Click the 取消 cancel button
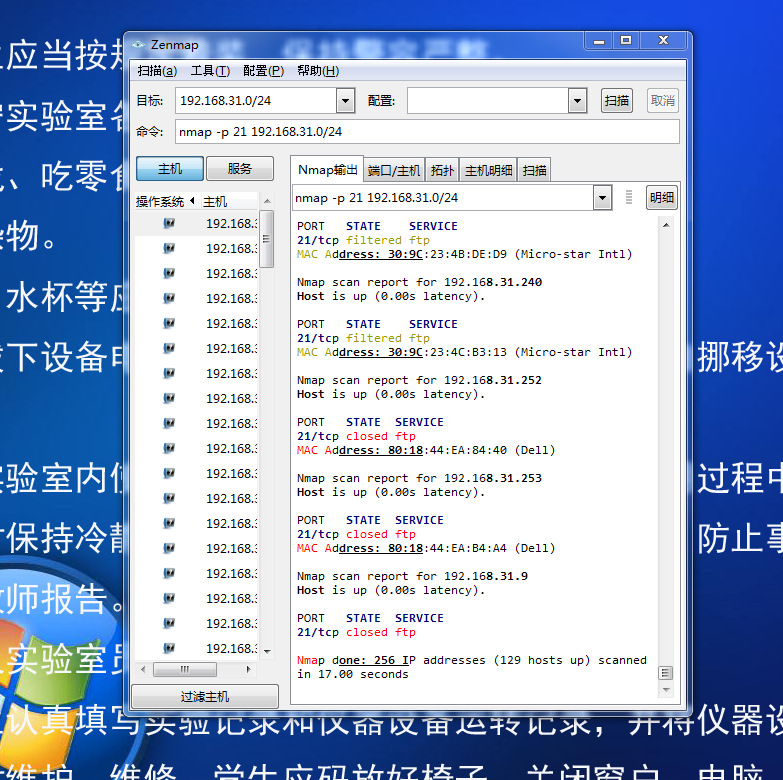Image resolution: width=783 pixels, height=780 pixels. coord(662,101)
